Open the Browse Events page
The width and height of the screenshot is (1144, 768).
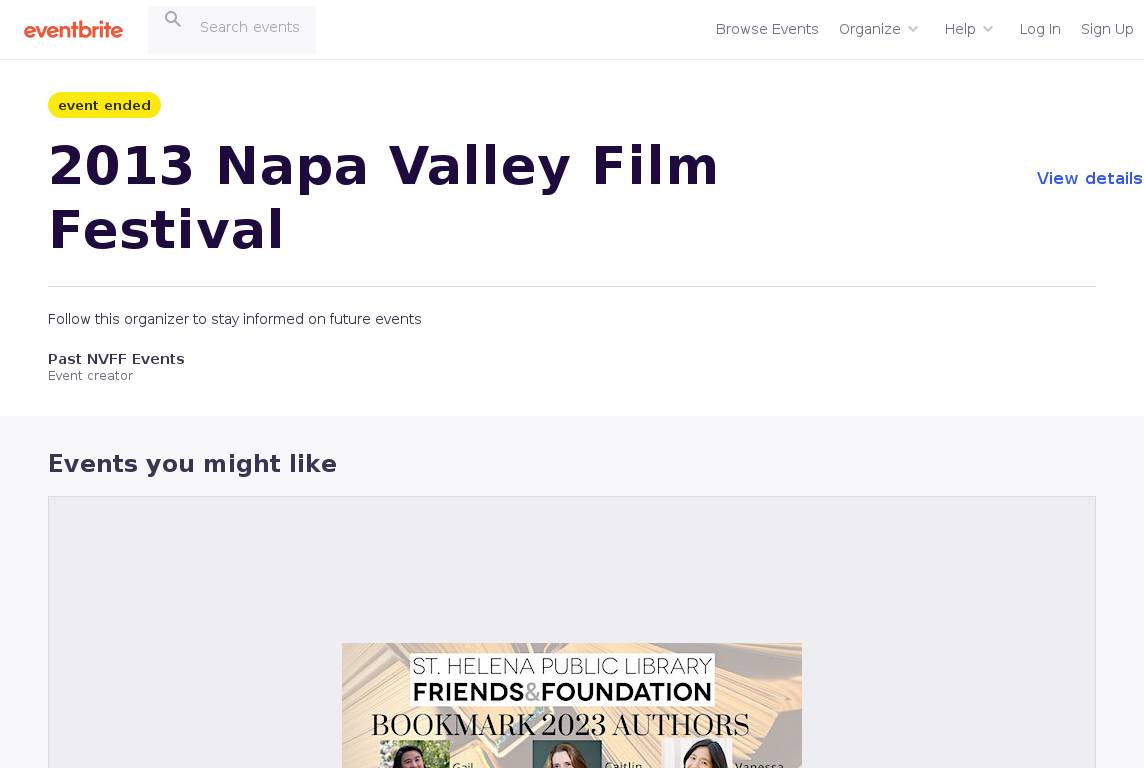[767, 29]
